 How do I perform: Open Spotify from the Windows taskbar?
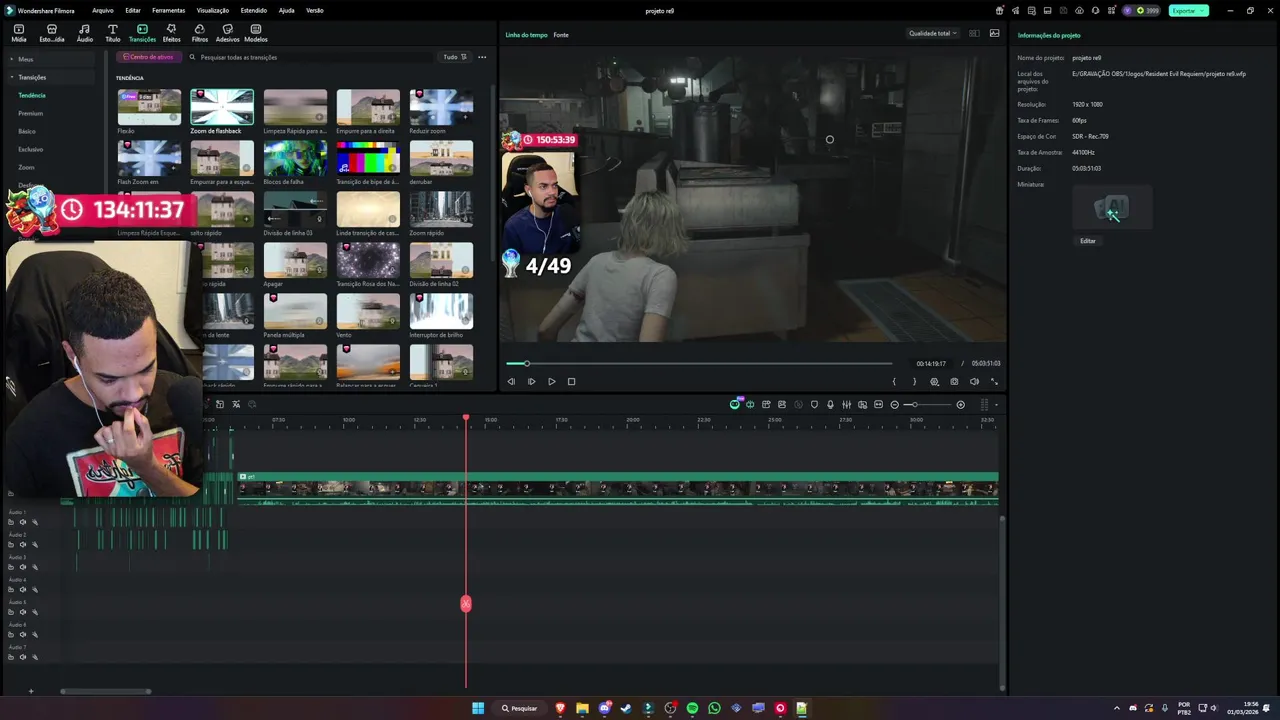(692, 708)
